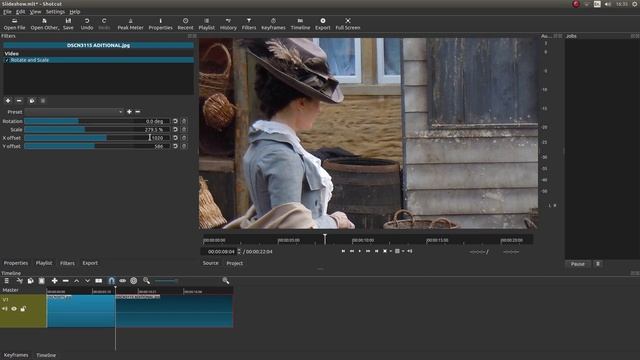Reset Rotation to default
640x360 pixels.
pyautogui.click(x=176, y=121)
